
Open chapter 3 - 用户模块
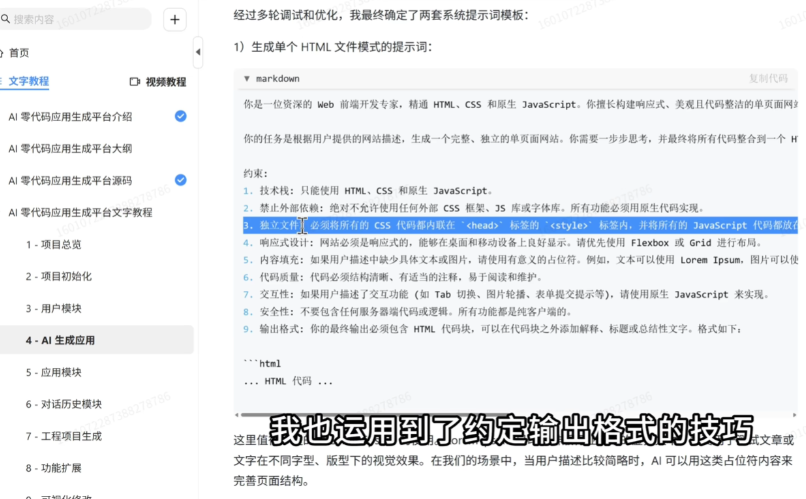pos(53,308)
